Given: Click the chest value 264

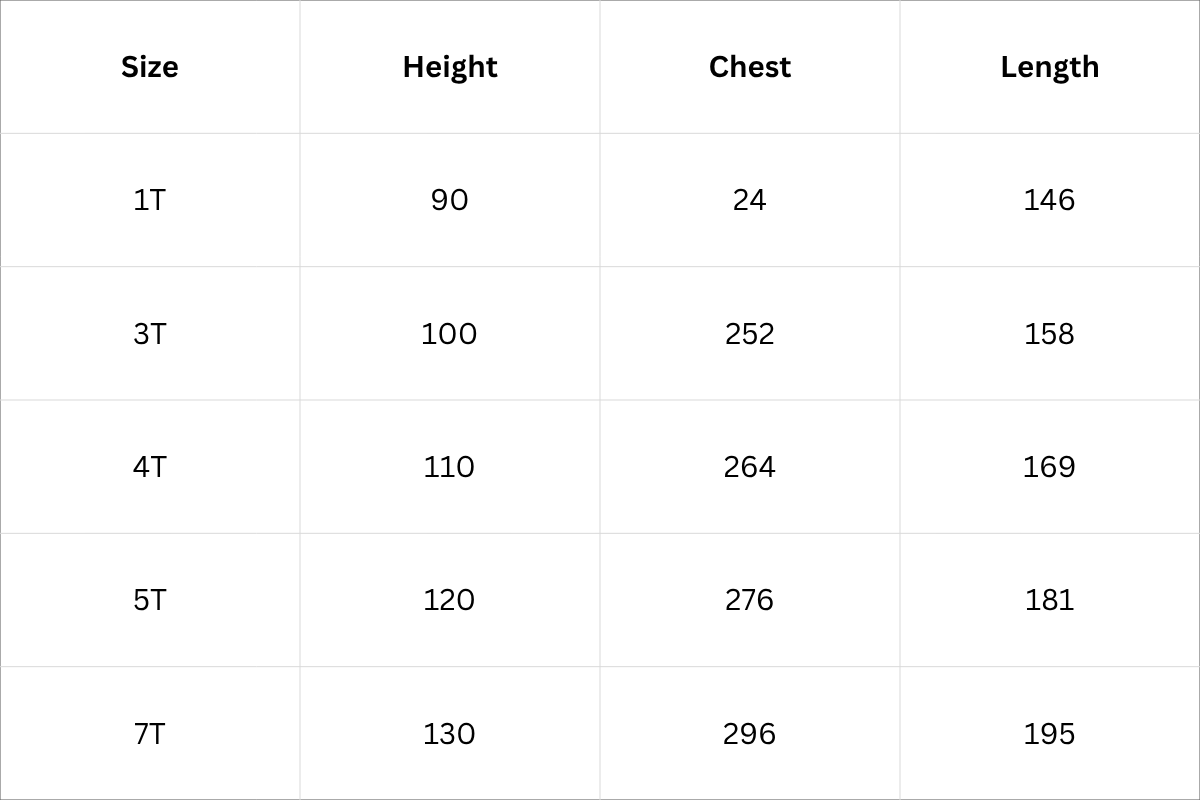Looking at the screenshot, I should pyautogui.click(x=750, y=467).
